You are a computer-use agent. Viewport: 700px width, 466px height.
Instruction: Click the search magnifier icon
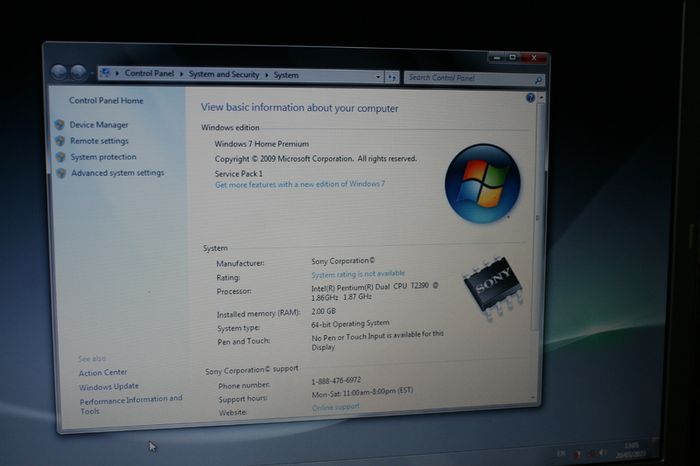tap(538, 80)
